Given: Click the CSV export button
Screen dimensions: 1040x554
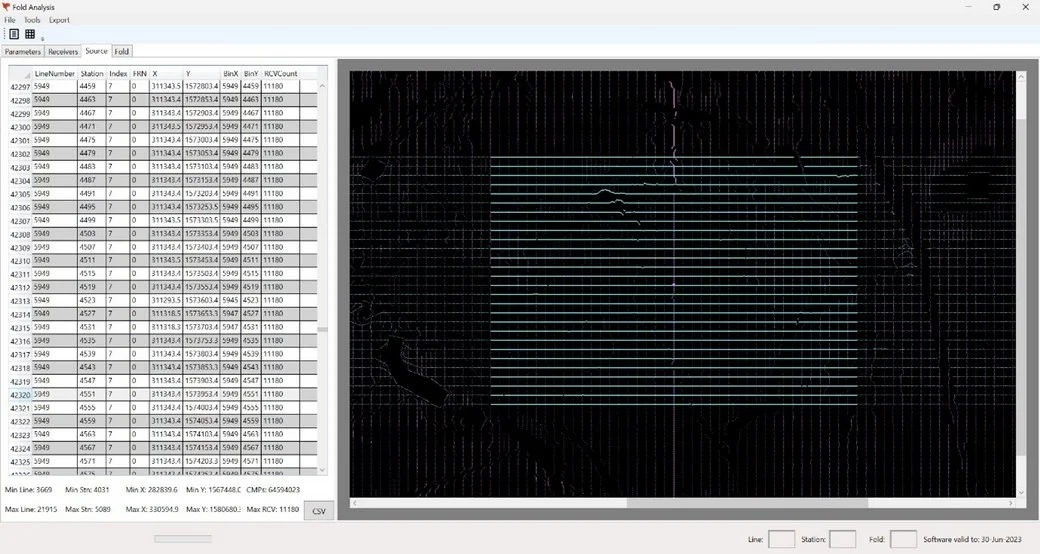Looking at the screenshot, I should pyautogui.click(x=318, y=511).
